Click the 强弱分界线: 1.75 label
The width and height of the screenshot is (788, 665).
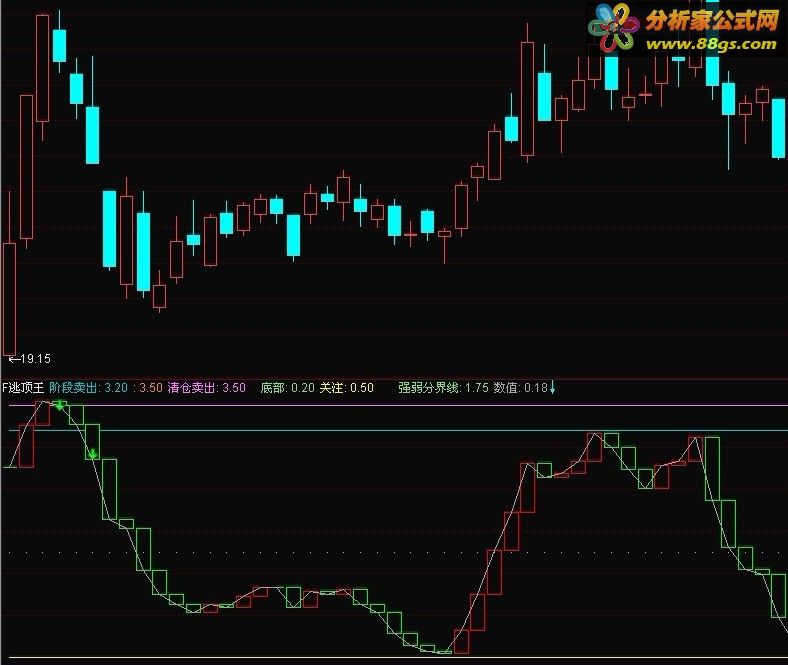[443, 388]
